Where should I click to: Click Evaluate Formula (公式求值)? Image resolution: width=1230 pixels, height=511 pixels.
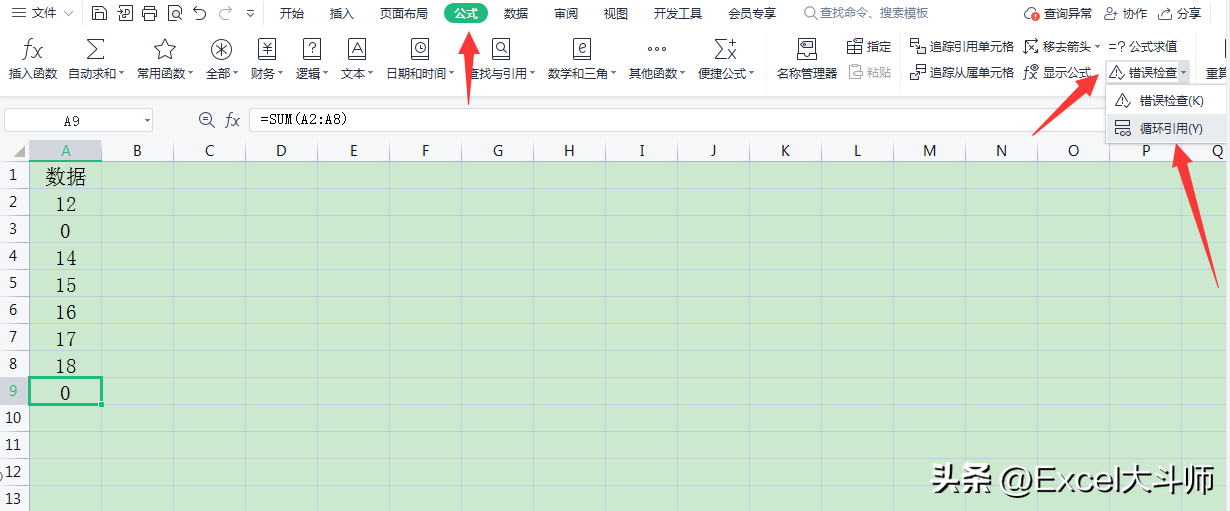(x=1143, y=46)
